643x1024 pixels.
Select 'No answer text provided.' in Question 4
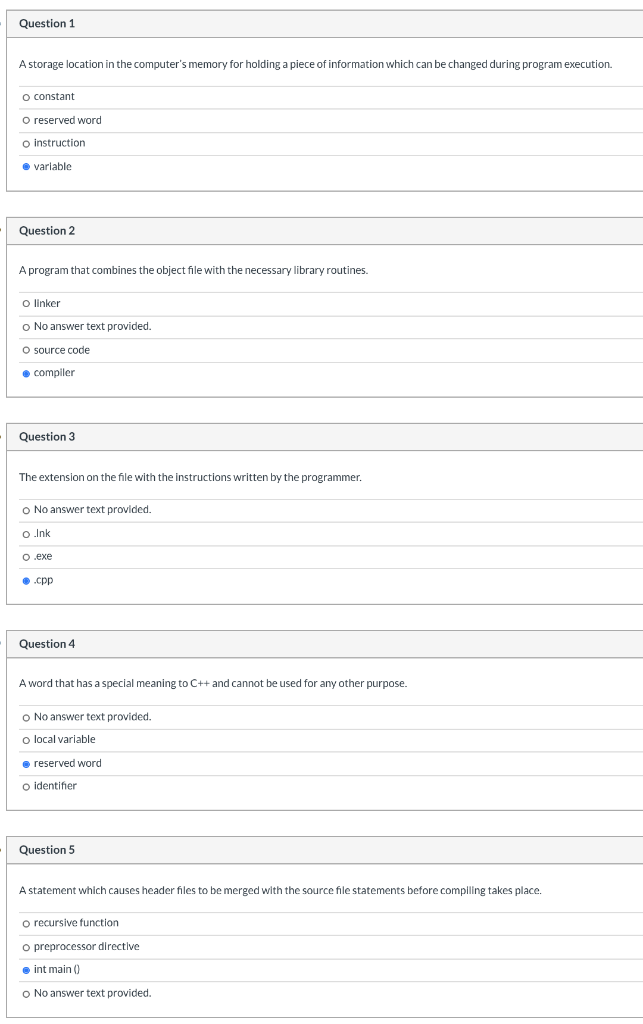pos(26,718)
